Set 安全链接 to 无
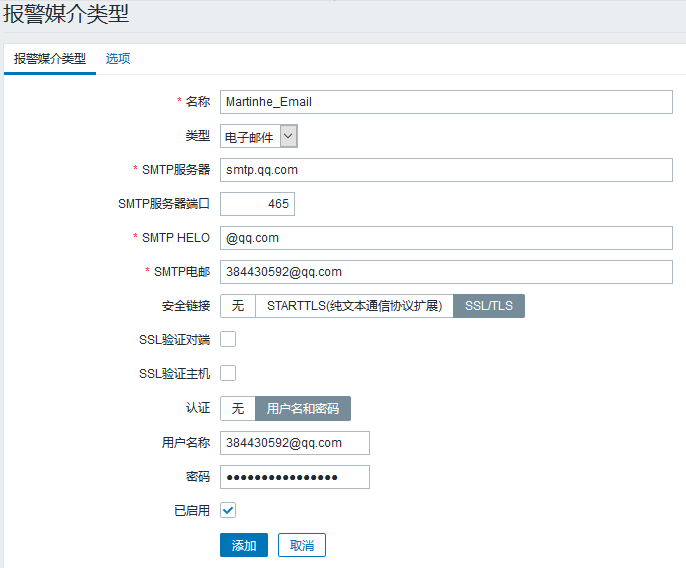The height and width of the screenshot is (568, 686). [x=237, y=306]
